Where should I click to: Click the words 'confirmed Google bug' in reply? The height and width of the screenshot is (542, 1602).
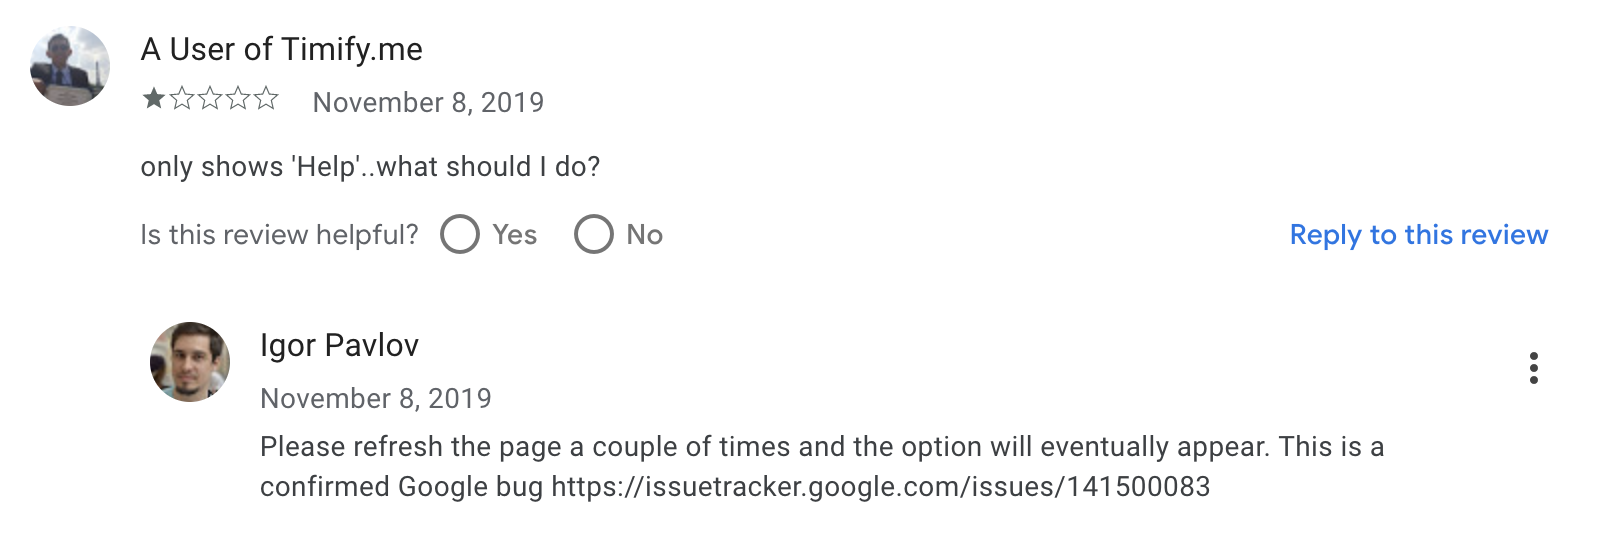click(401, 487)
